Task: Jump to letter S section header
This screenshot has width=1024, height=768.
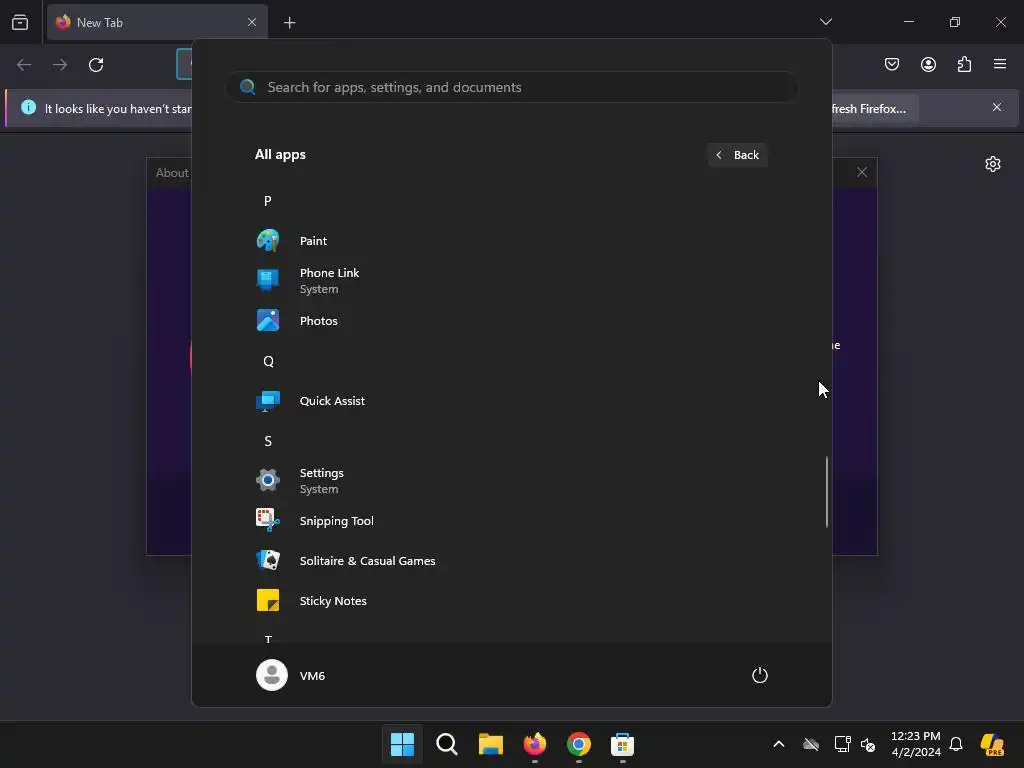Action: (268, 441)
